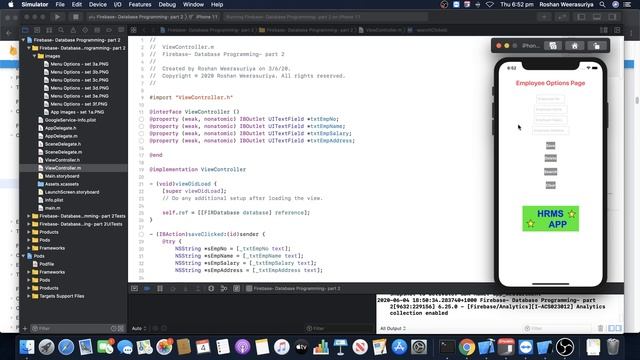Click the related items grid icon in editor jump bar
This screenshot has height=360, width=640.
pyautogui.click(x=133, y=30)
